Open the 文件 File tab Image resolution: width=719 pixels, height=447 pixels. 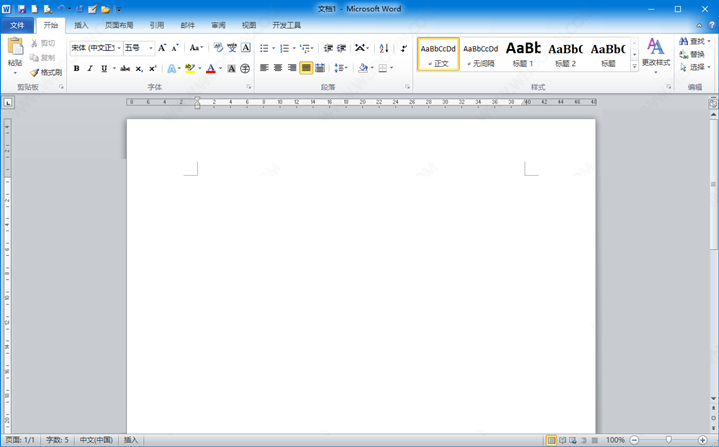point(17,25)
